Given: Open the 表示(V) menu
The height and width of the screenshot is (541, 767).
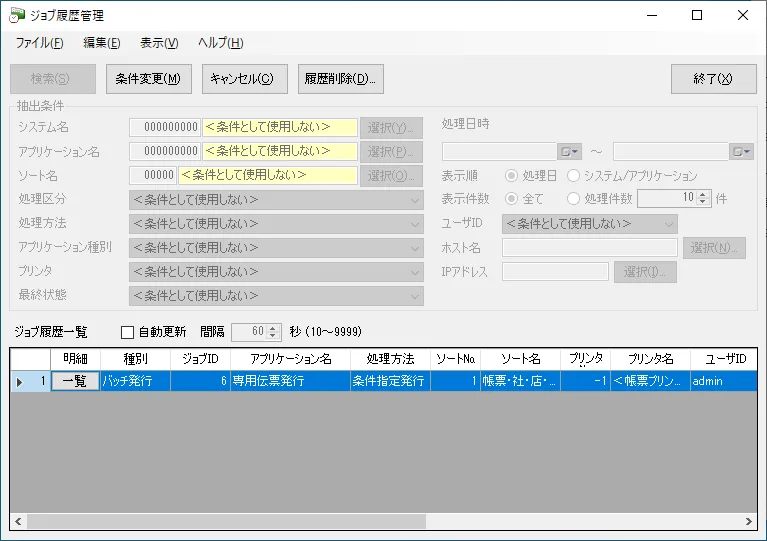Looking at the screenshot, I should (159, 43).
